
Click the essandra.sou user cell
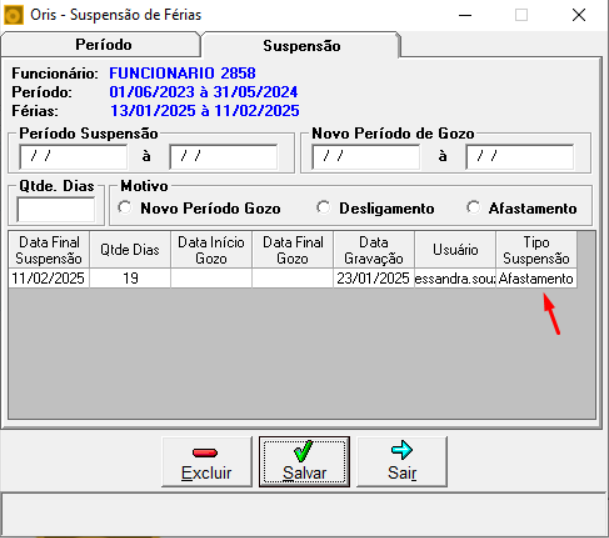pos(455,279)
